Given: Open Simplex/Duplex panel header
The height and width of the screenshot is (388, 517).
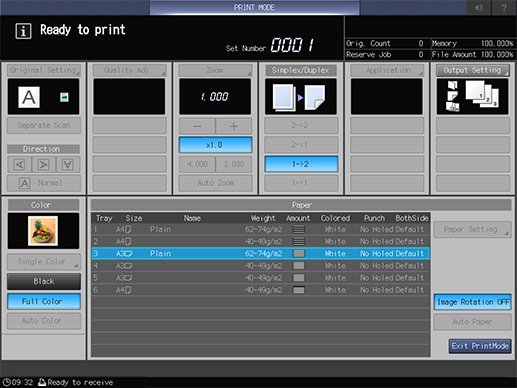Looking at the screenshot, I should (301, 70).
